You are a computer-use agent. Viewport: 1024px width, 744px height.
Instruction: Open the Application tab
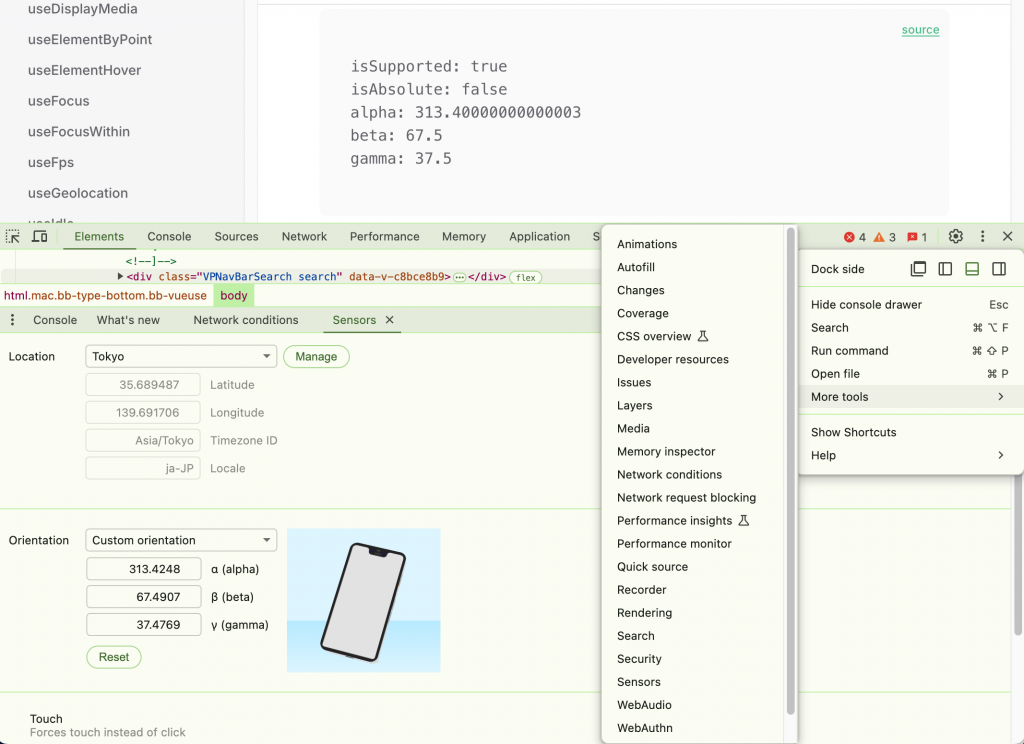539,236
